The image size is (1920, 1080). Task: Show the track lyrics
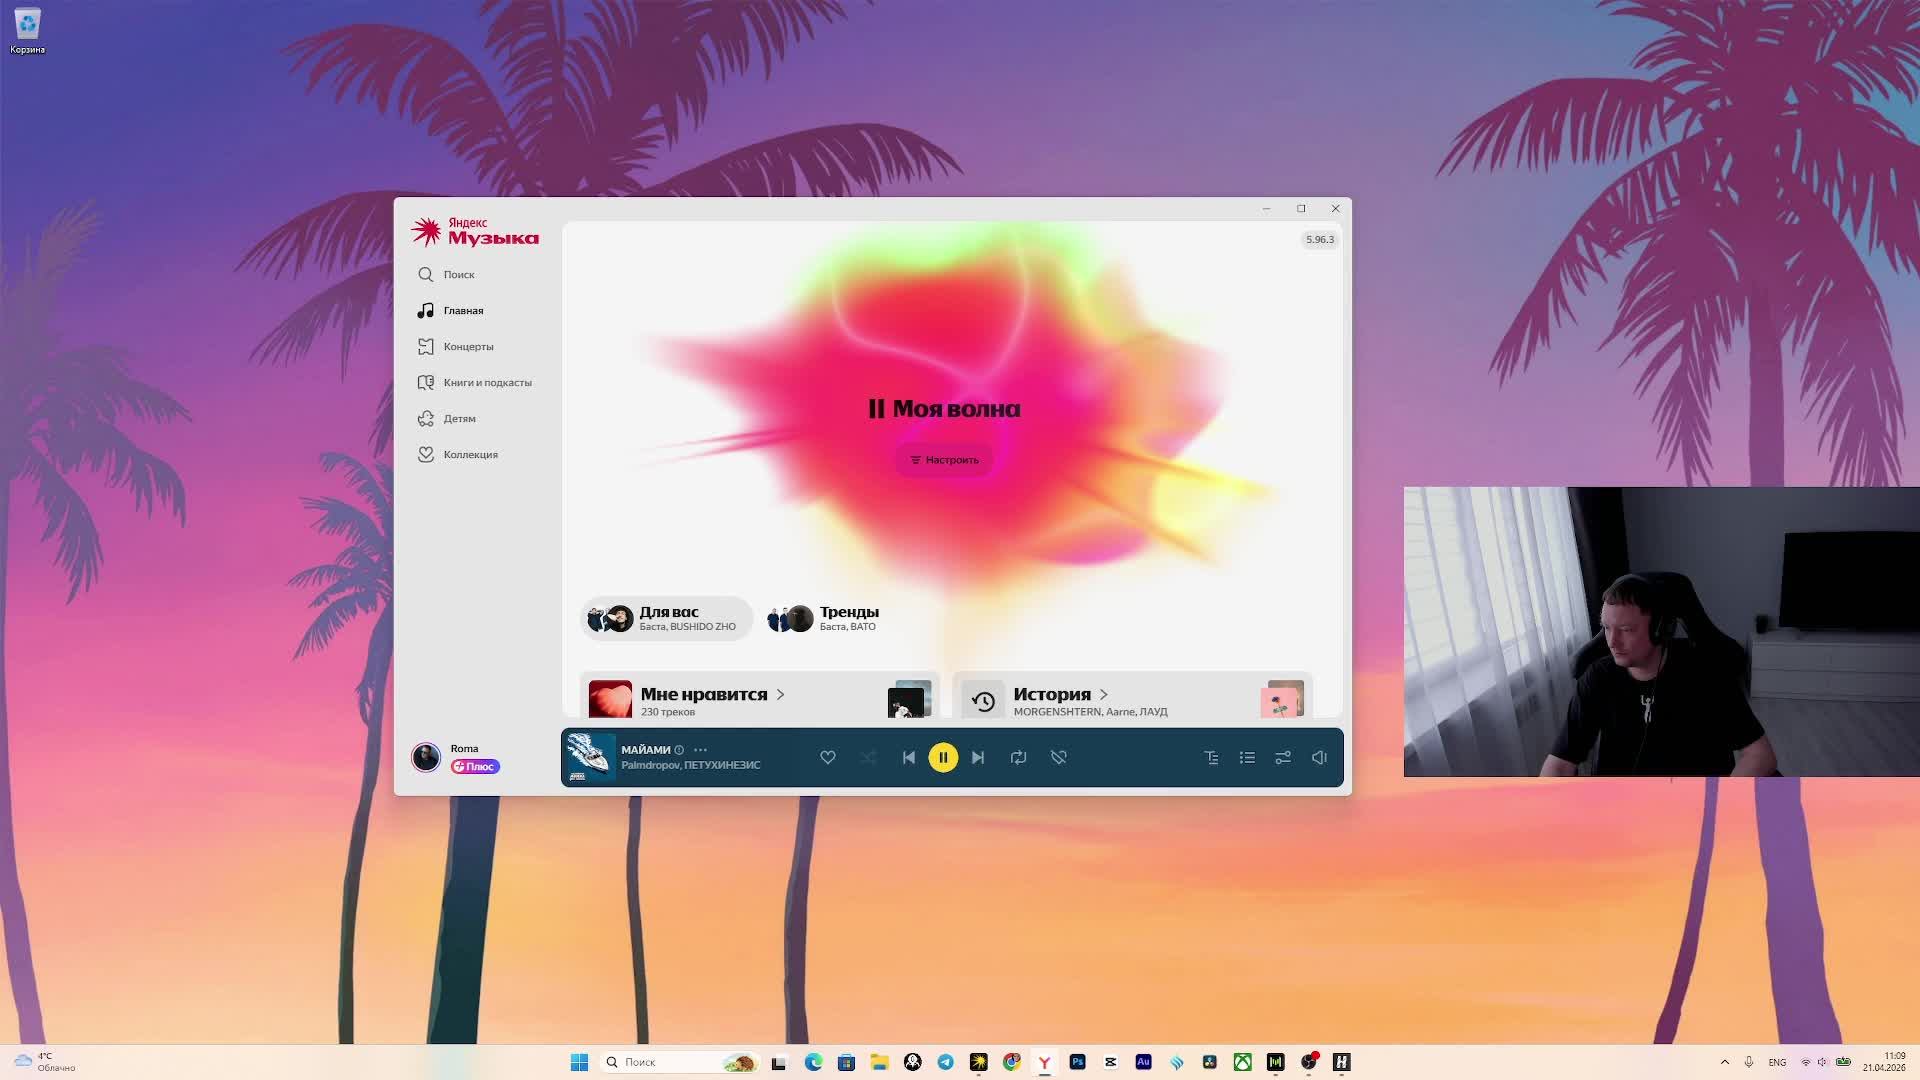1211,757
